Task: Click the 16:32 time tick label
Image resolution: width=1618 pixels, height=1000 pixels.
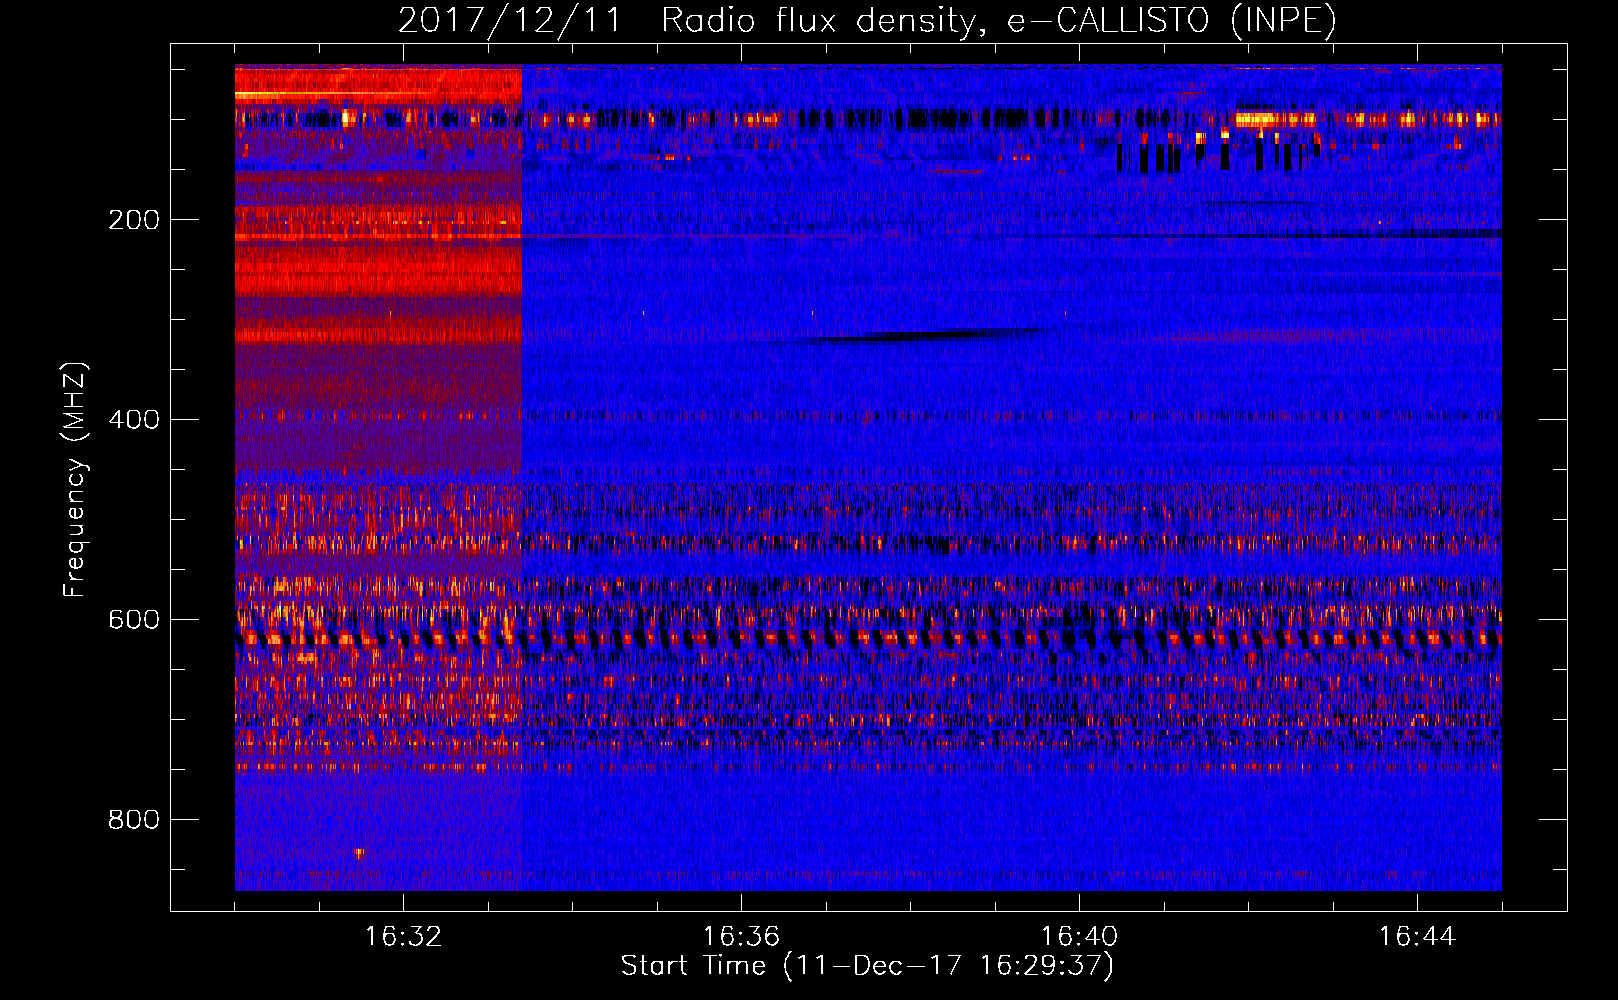Action: [403, 937]
